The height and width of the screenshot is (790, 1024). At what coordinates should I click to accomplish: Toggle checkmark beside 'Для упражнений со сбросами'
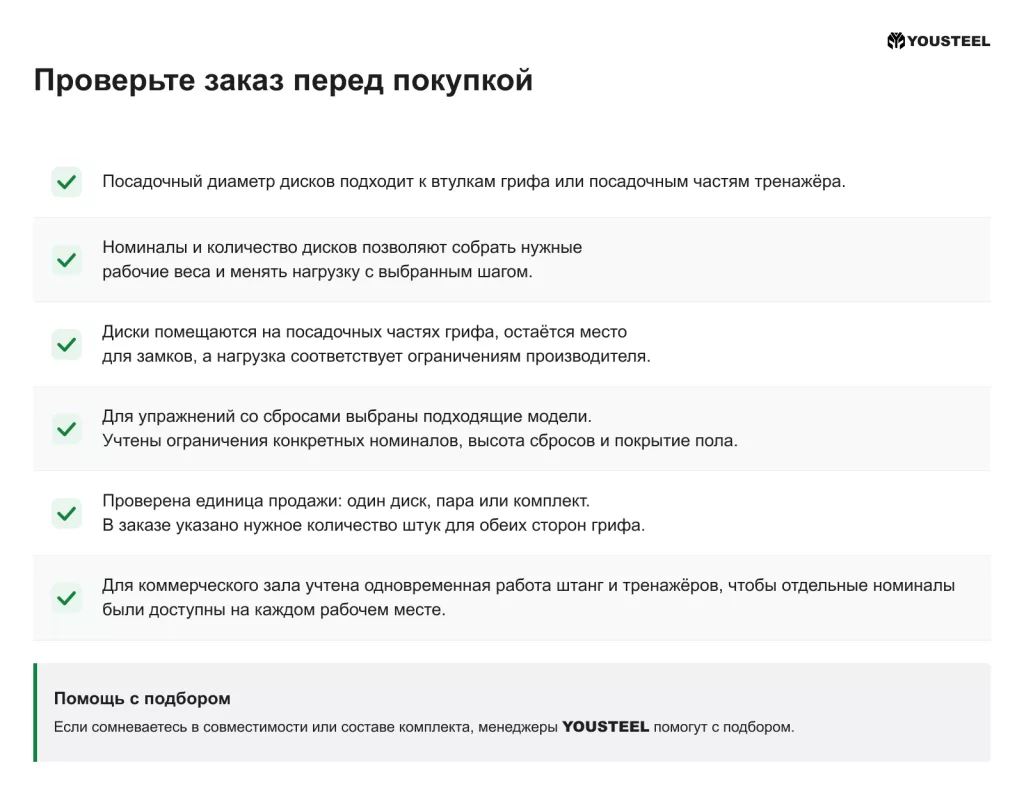(x=67, y=428)
